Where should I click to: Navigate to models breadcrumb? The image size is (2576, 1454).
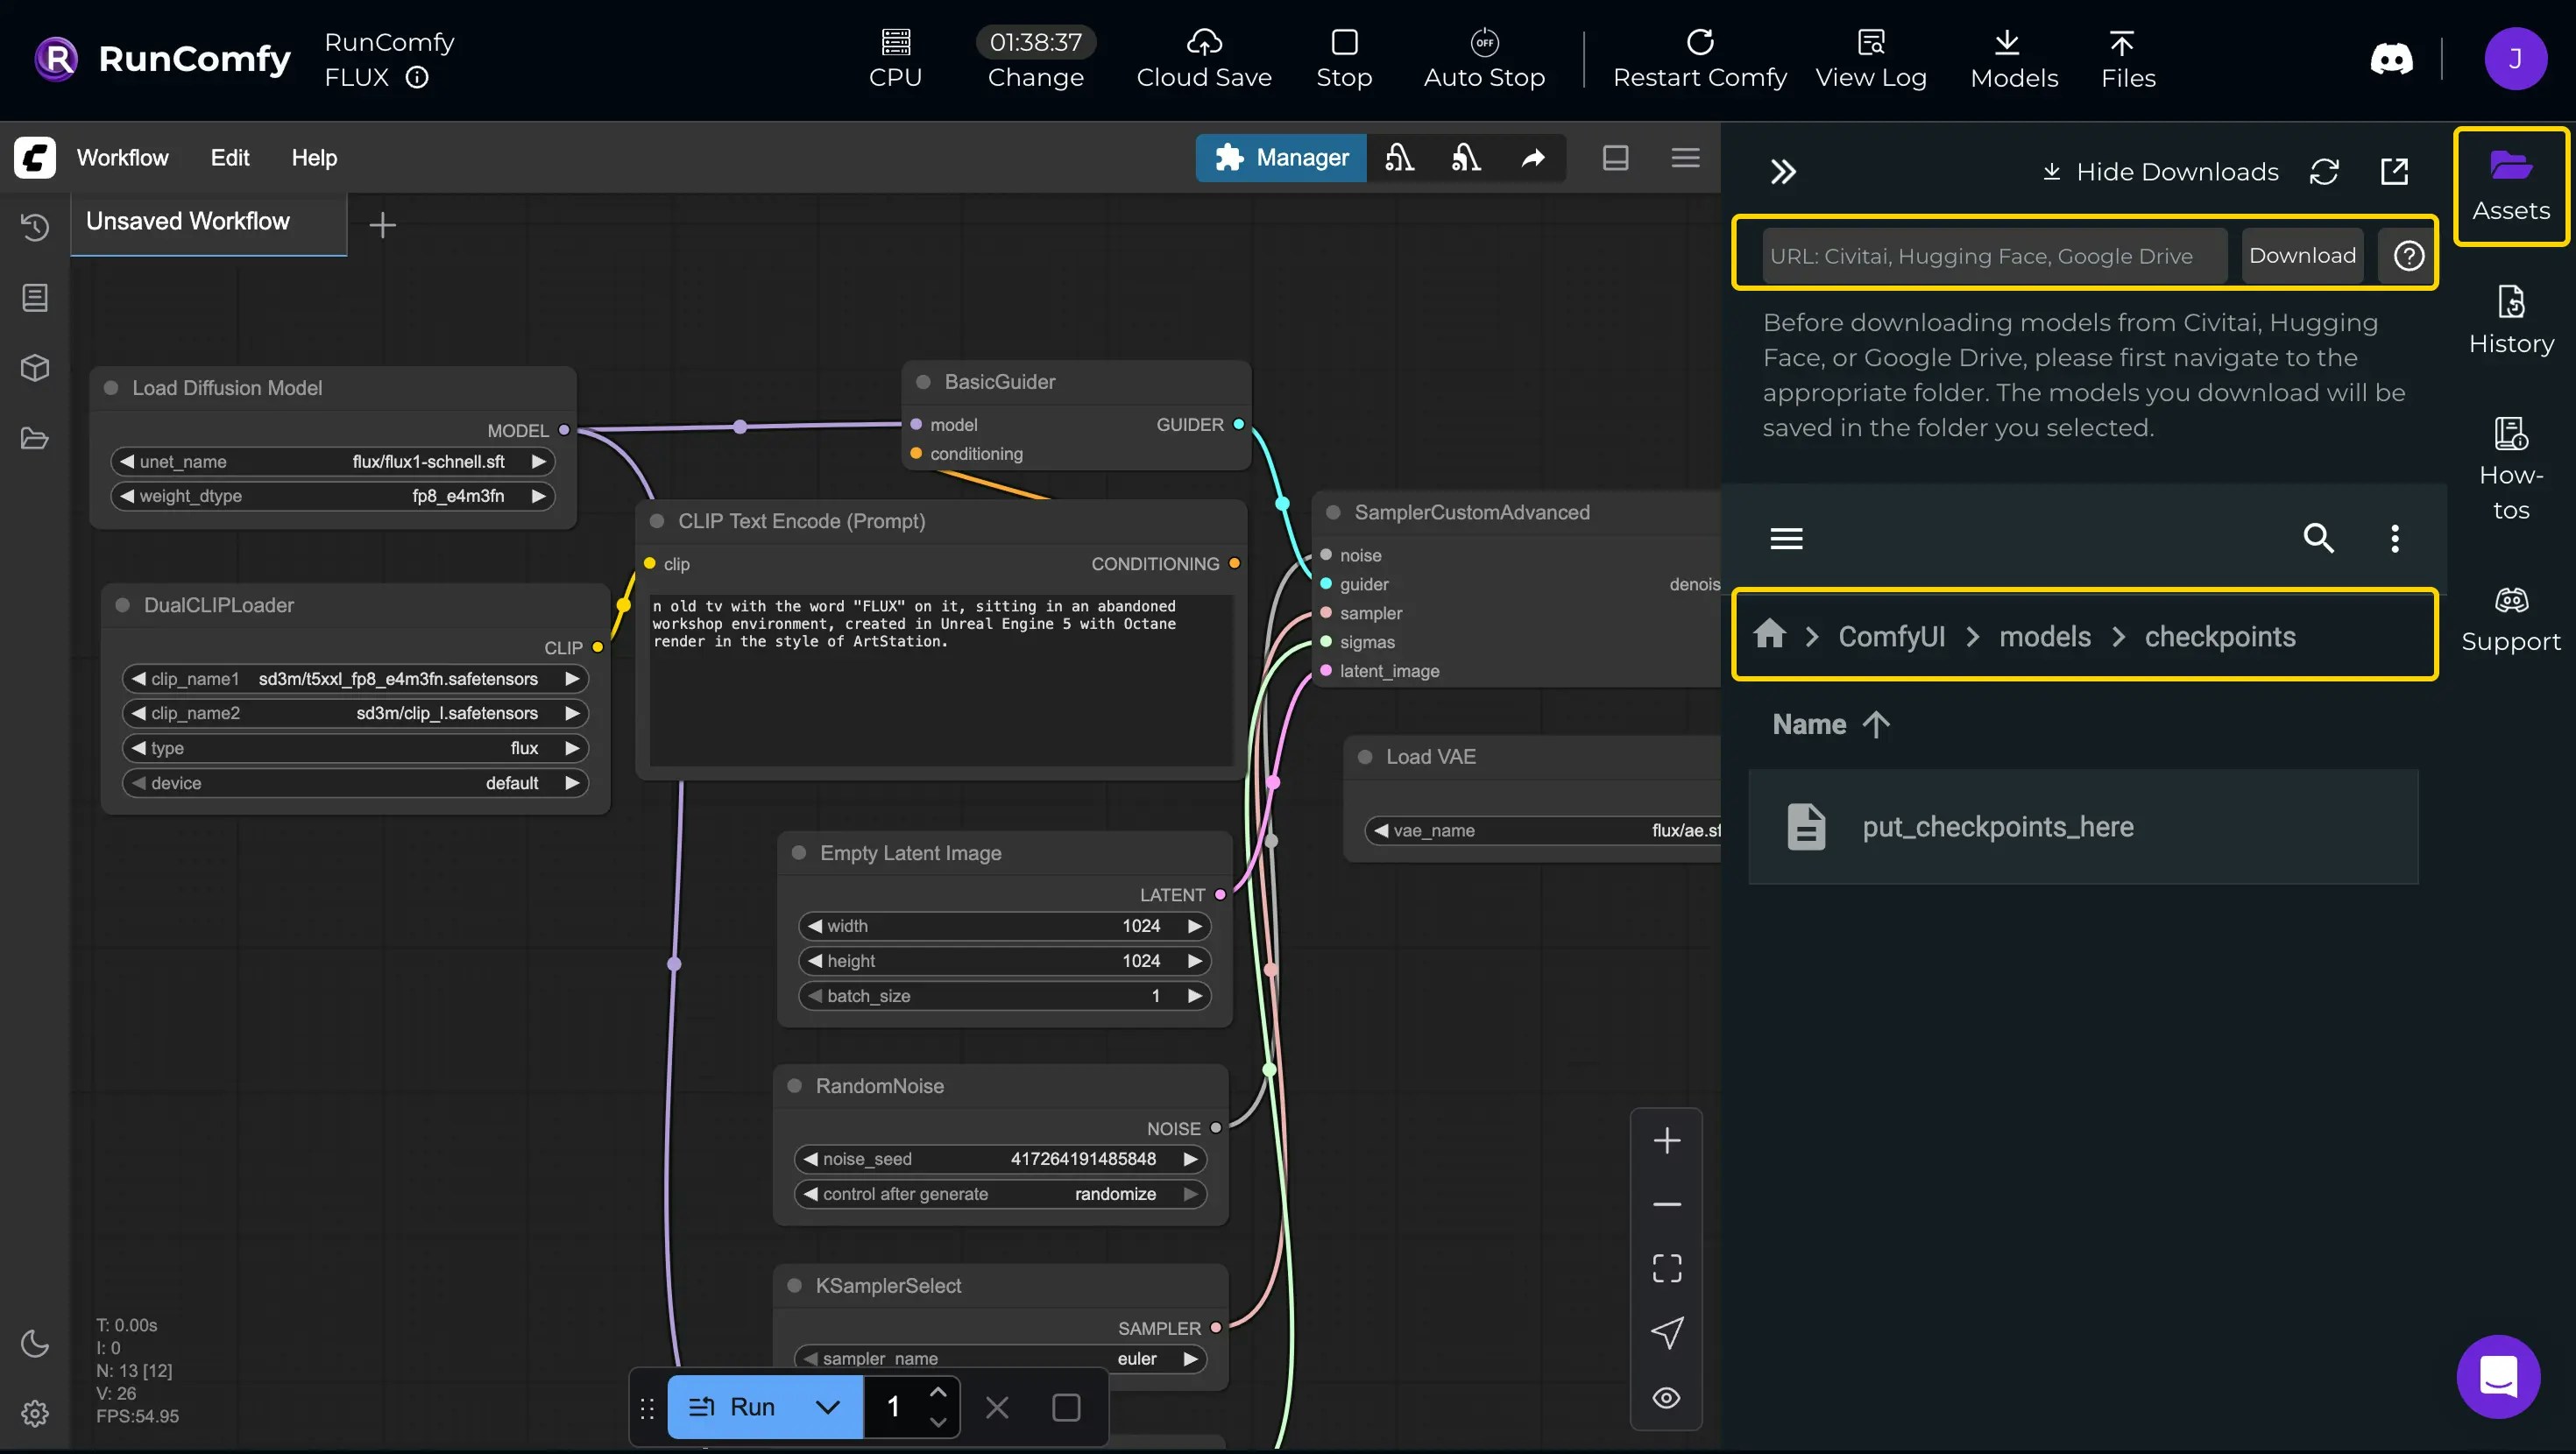pos(2044,637)
